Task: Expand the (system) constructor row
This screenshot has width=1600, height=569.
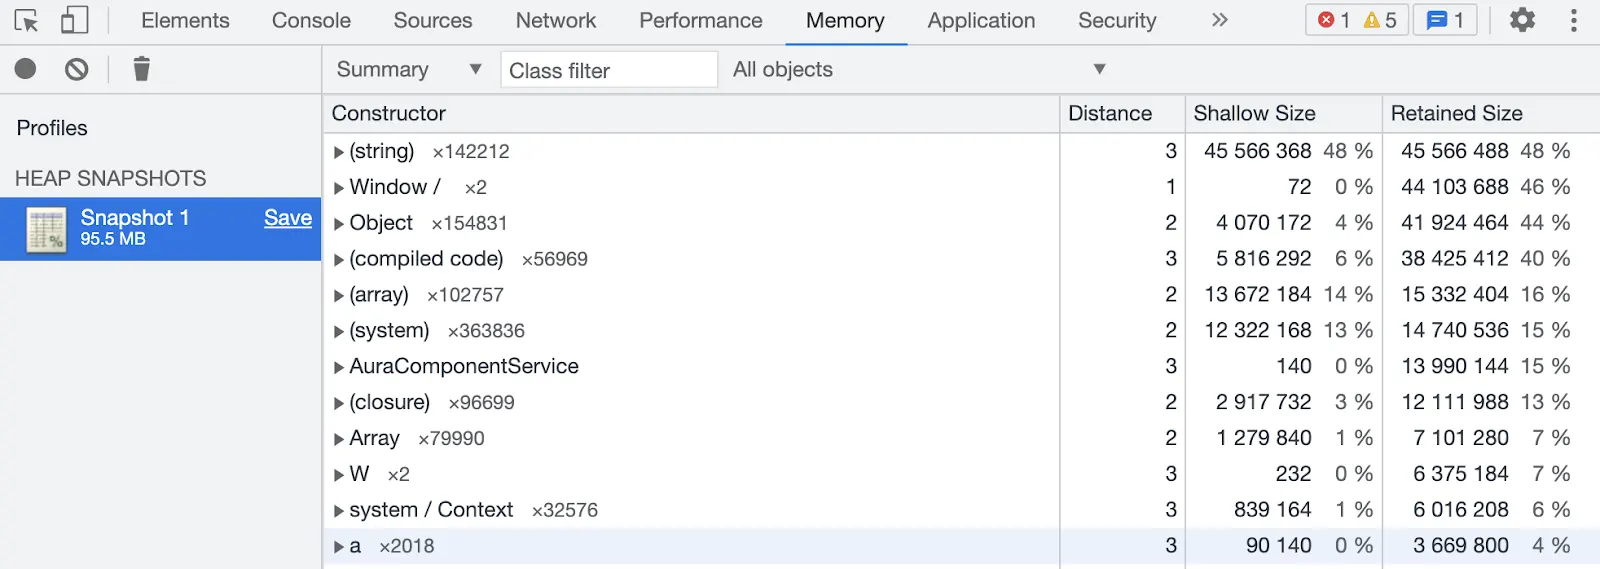Action: 339,332
